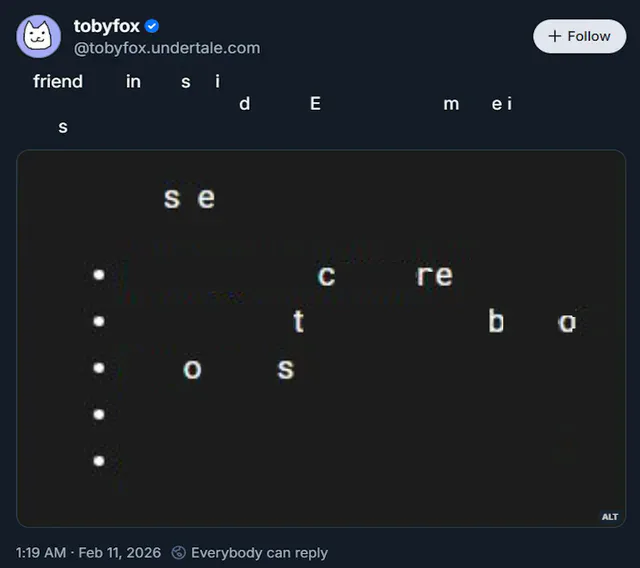Click the word "friend" in the post
Viewport: 640px width, 568px height.
click(x=58, y=82)
